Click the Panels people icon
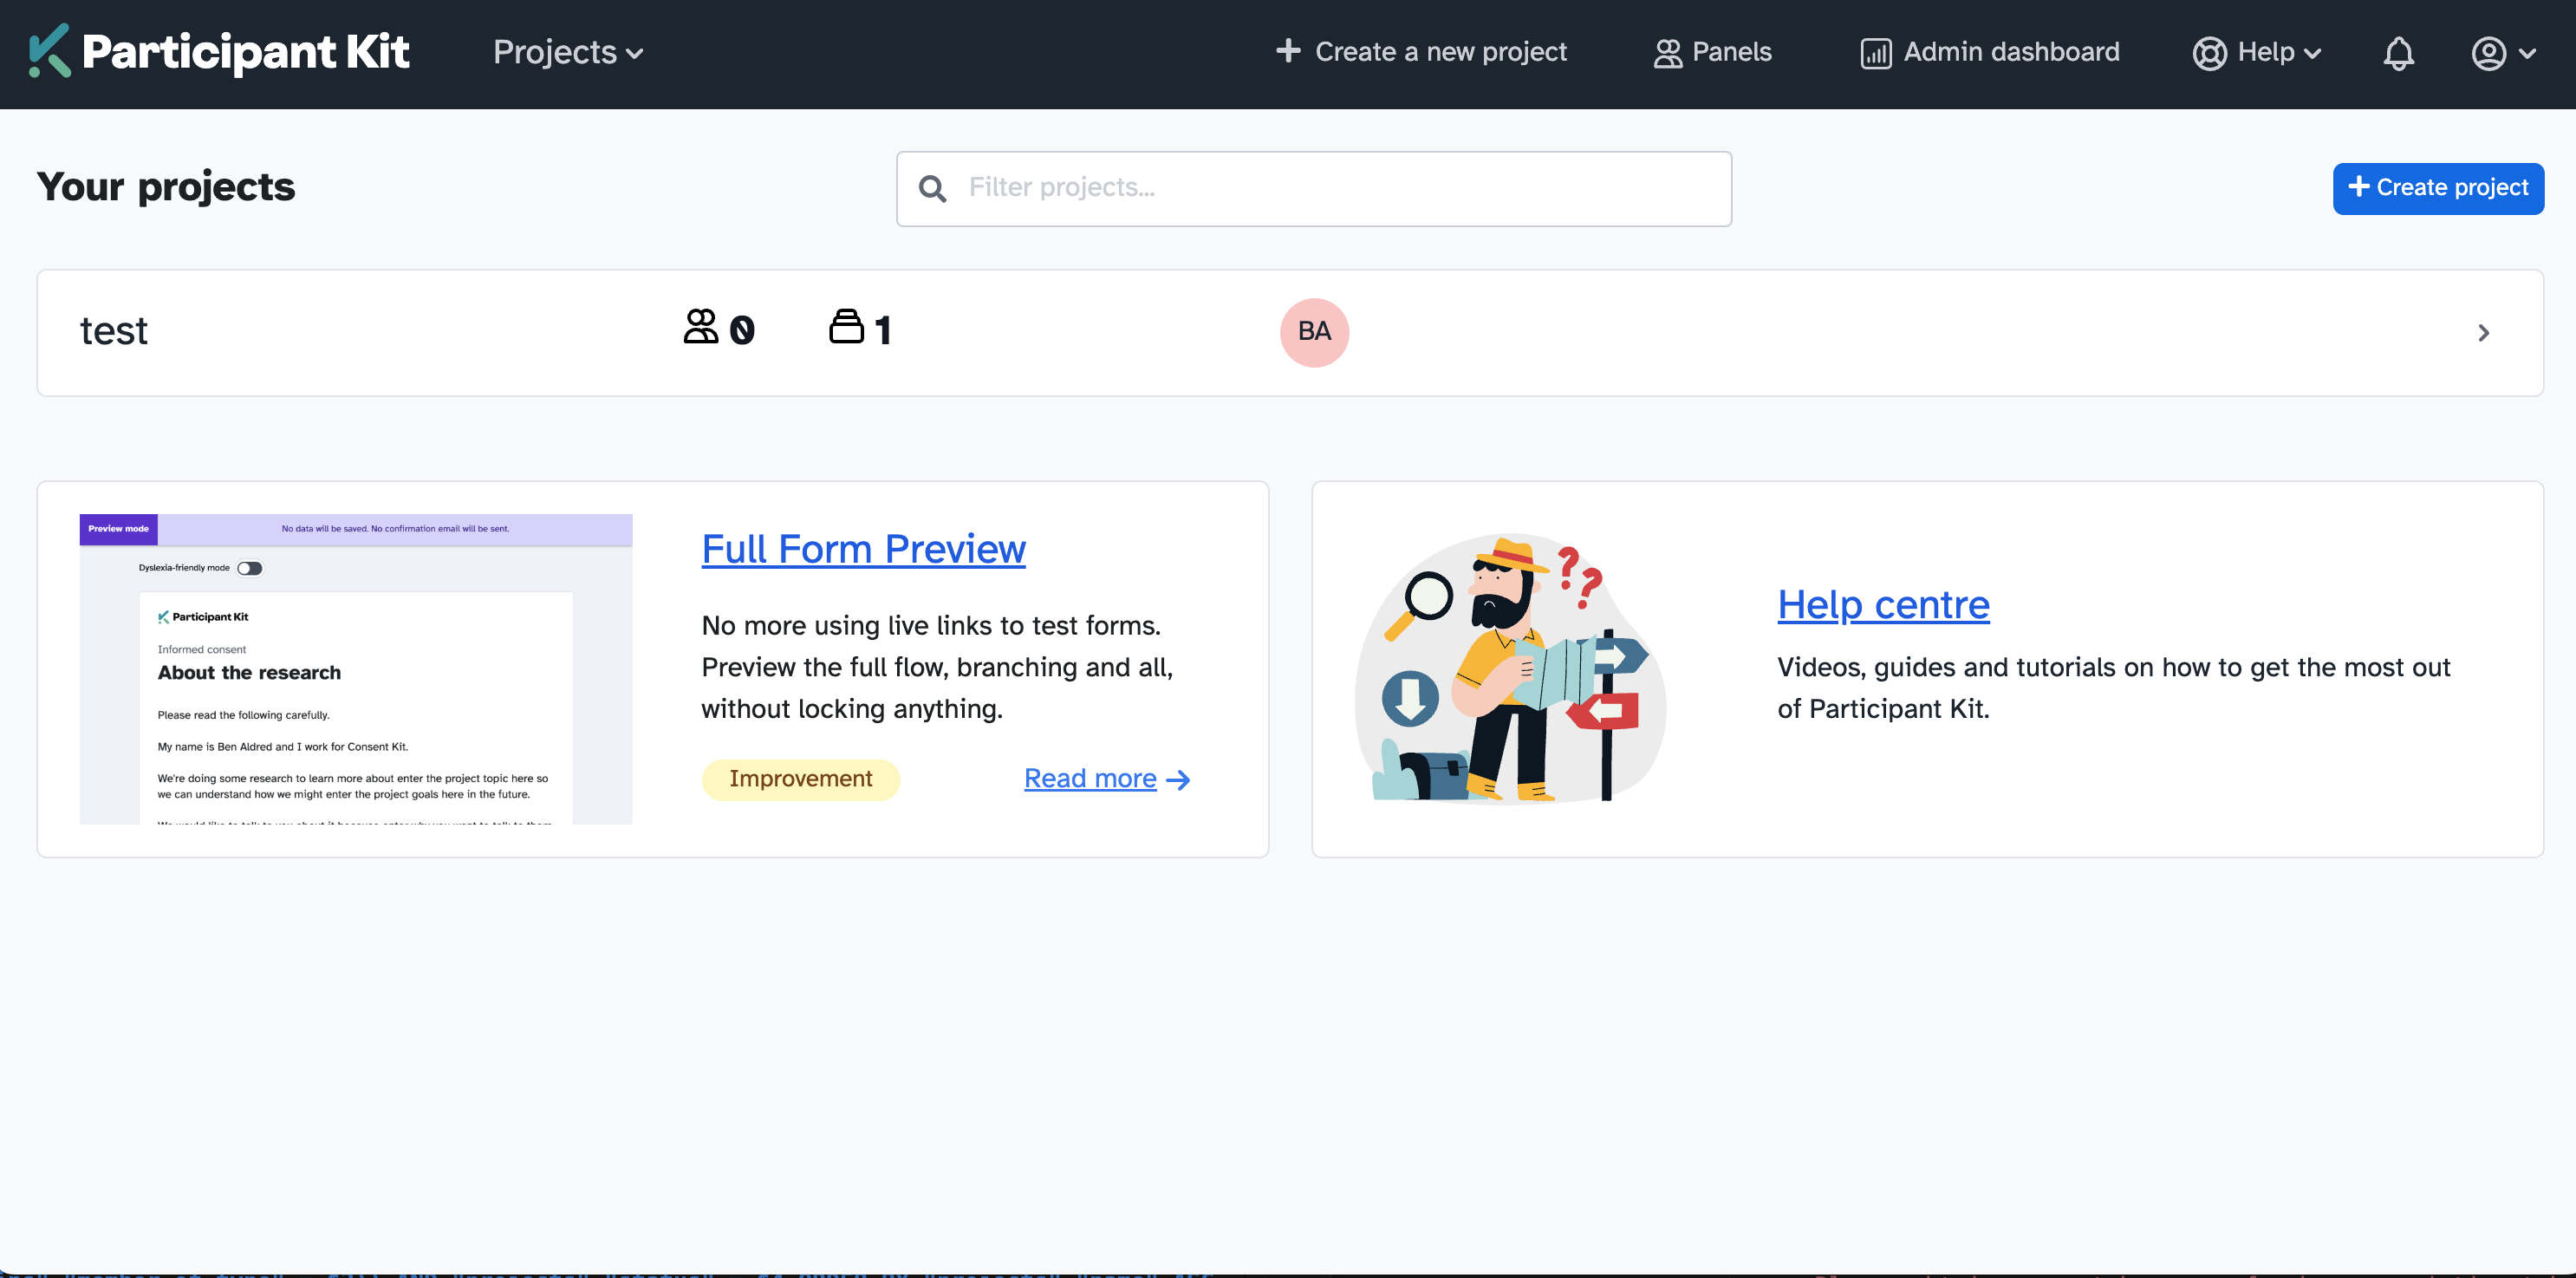 (x=1667, y=53)
